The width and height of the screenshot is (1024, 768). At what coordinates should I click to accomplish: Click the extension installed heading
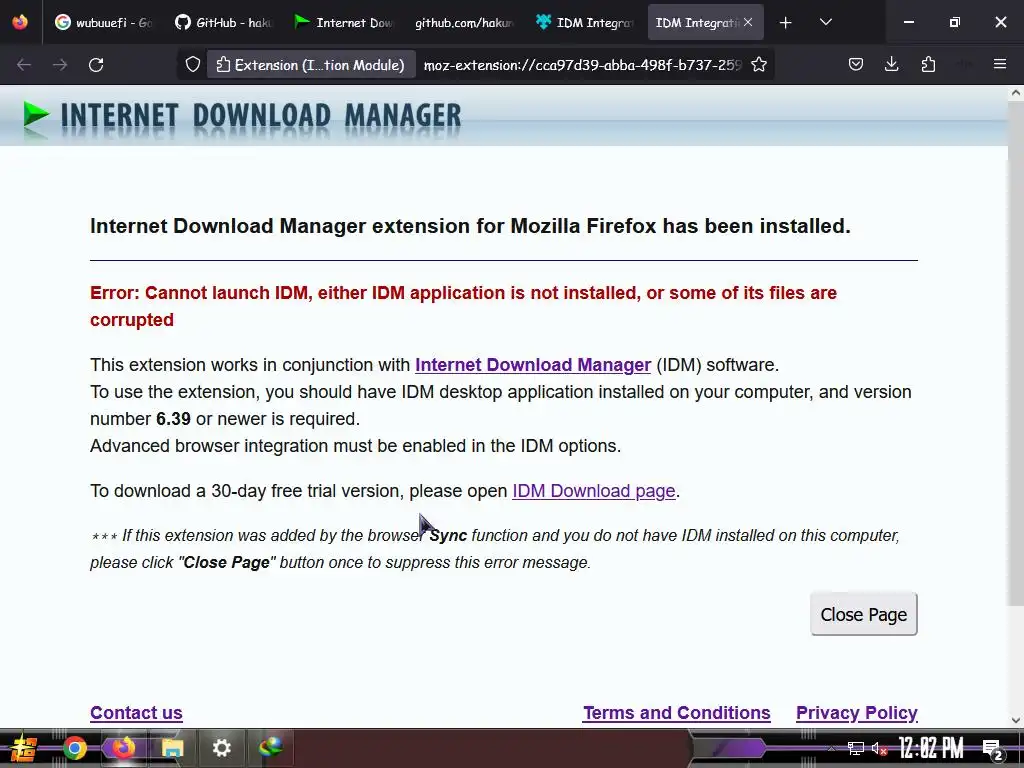tap(470, 226)
